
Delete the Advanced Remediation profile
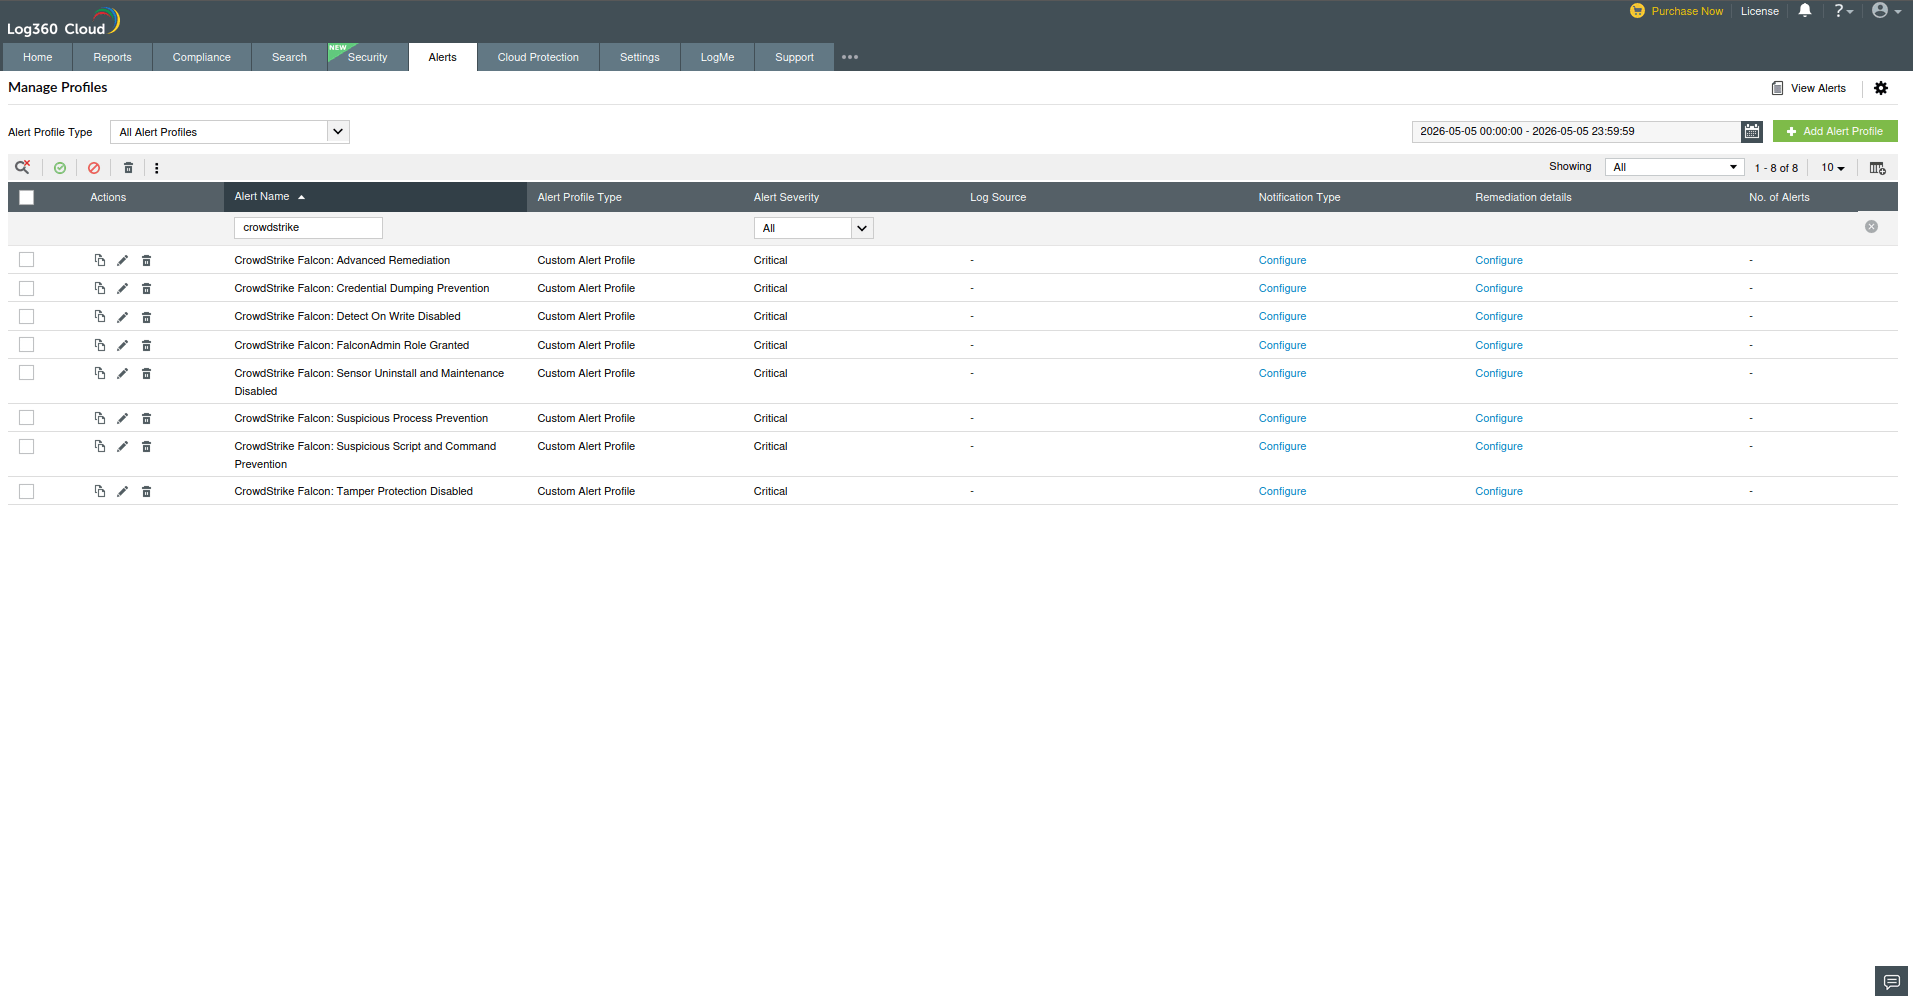[146, 260]
